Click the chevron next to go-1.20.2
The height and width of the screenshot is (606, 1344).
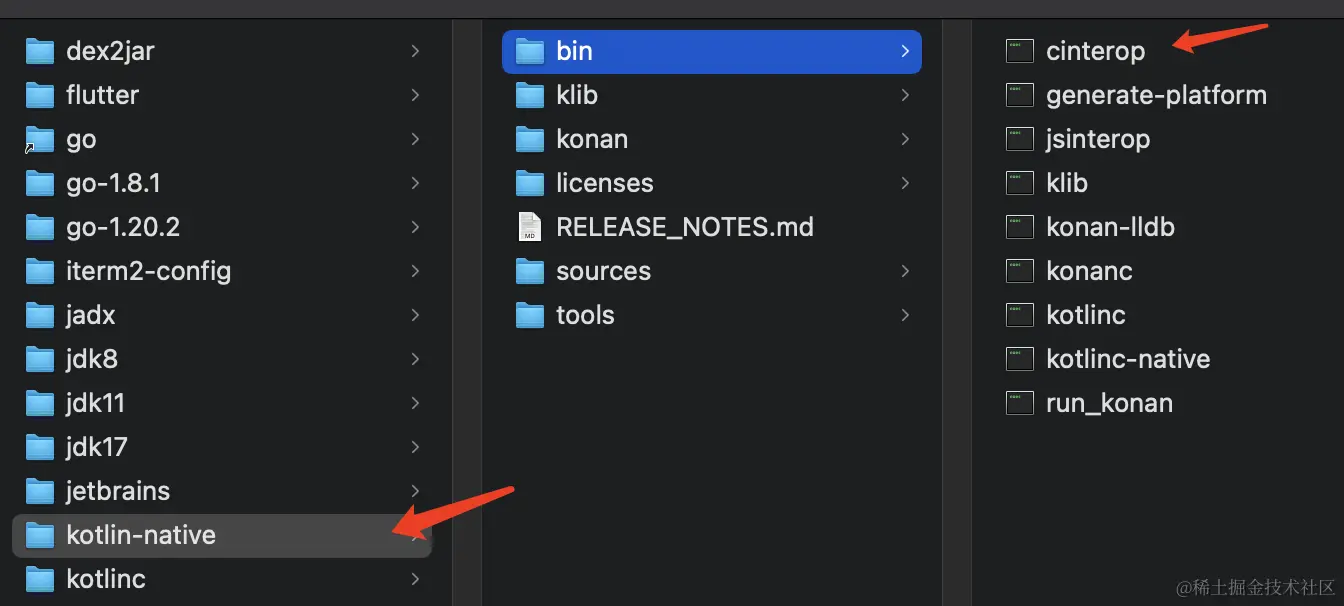pos(415,227)
